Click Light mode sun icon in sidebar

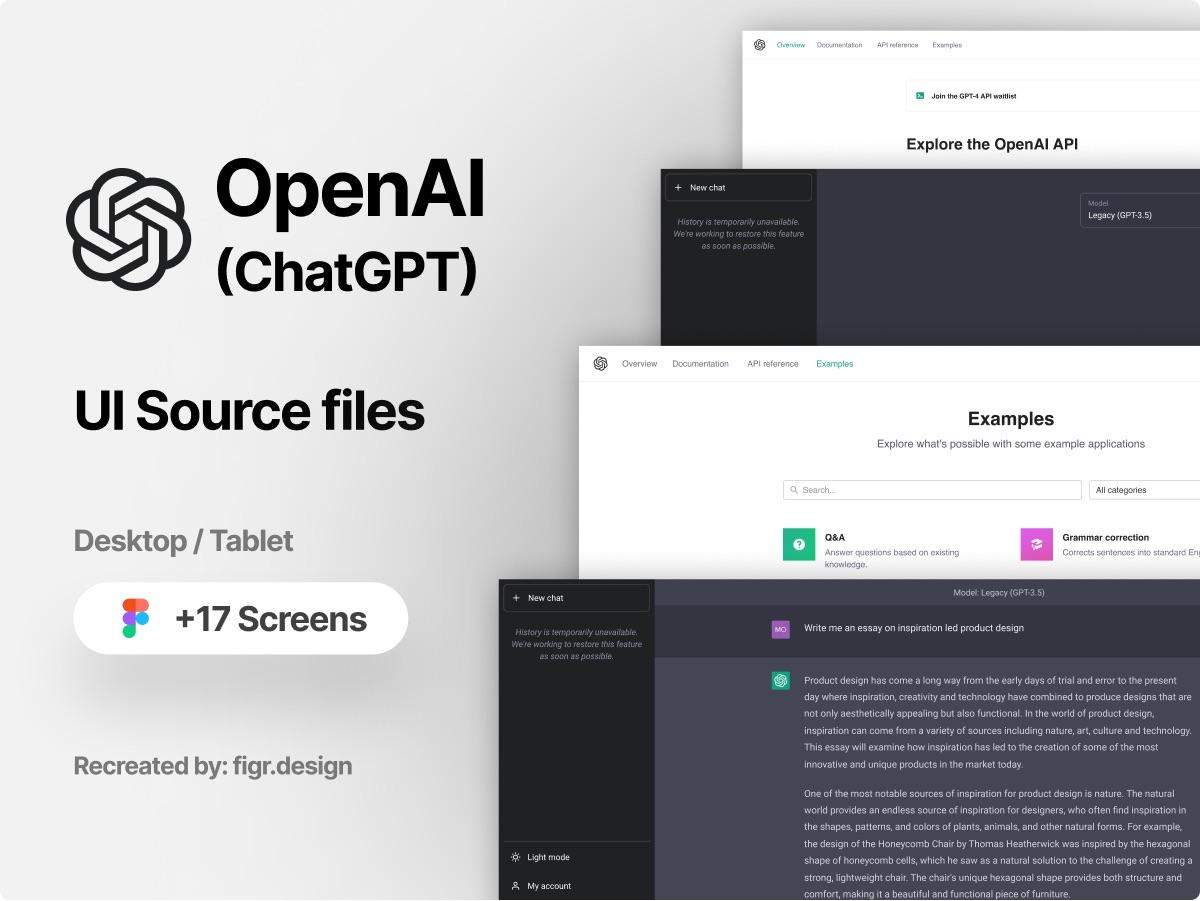click(516, 857)
